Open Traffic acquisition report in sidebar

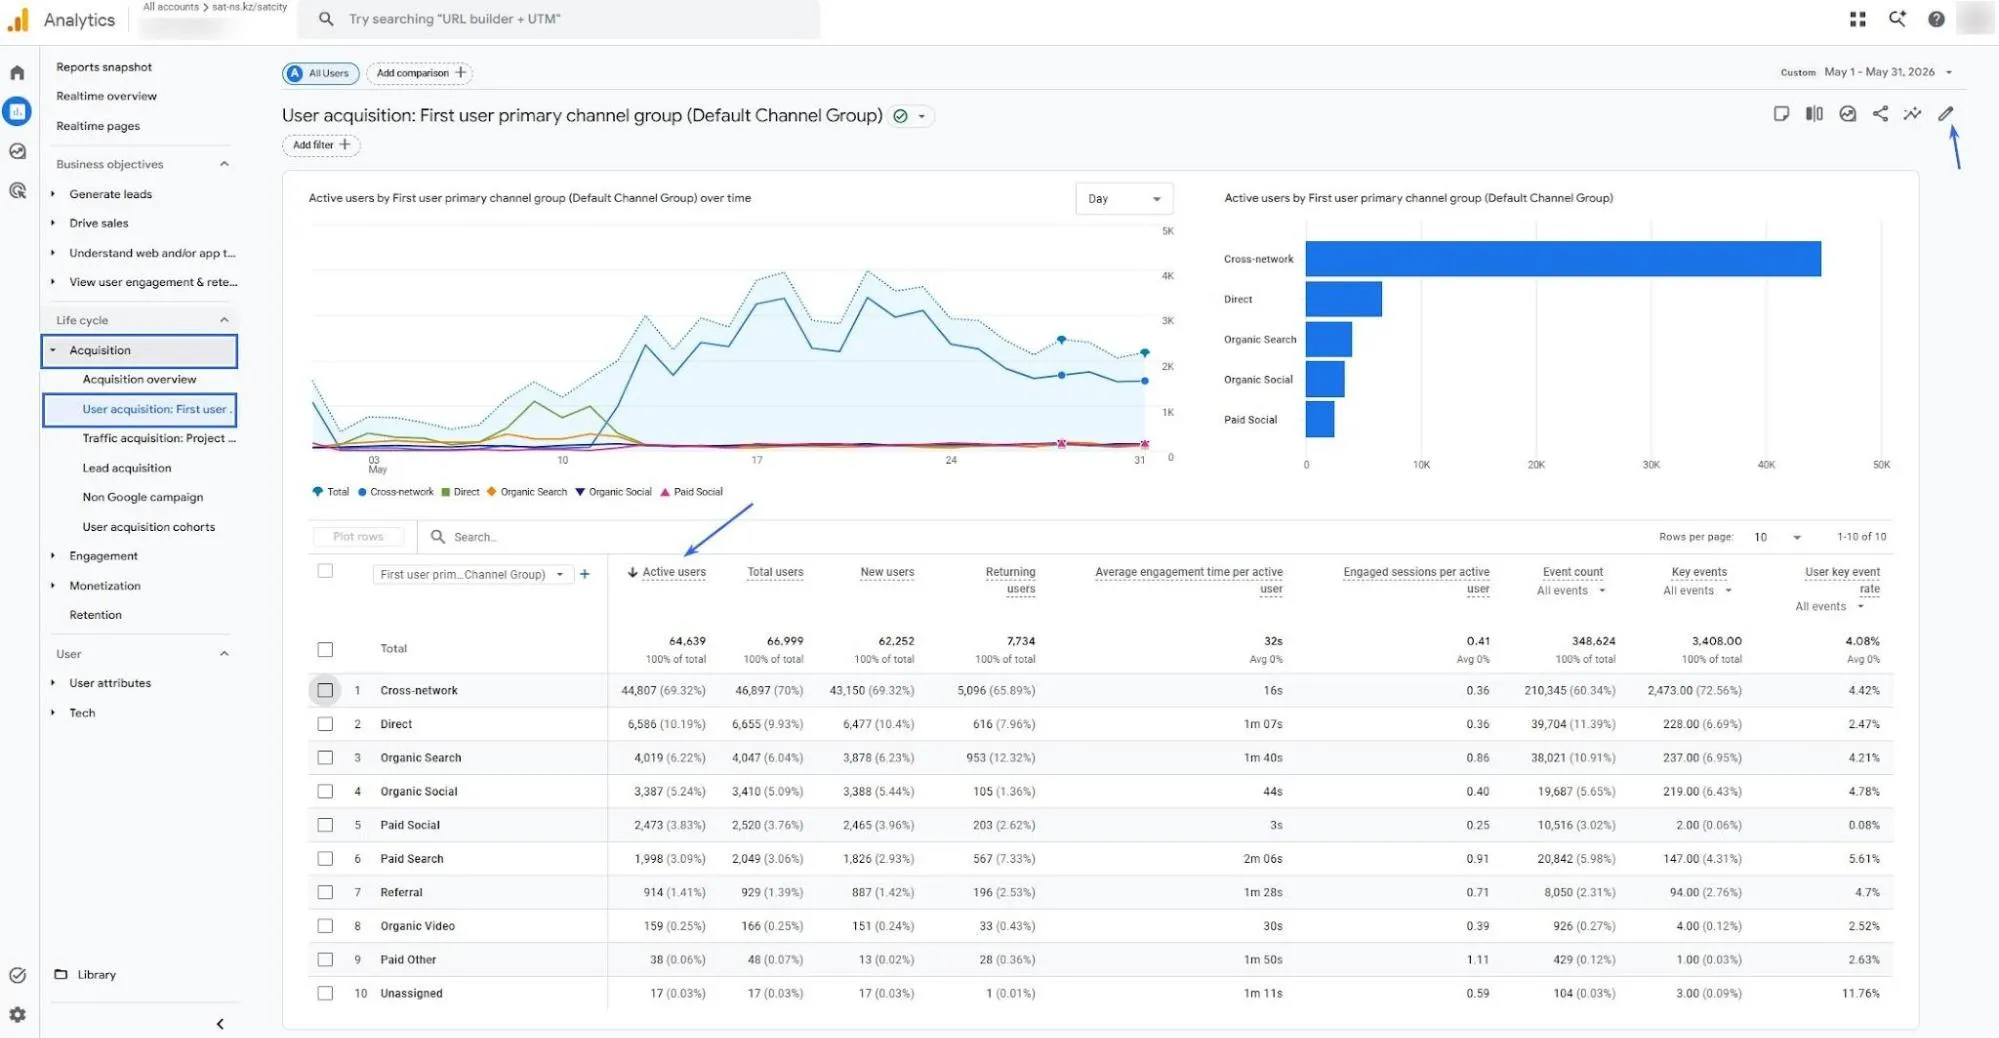tap(159, 438)
